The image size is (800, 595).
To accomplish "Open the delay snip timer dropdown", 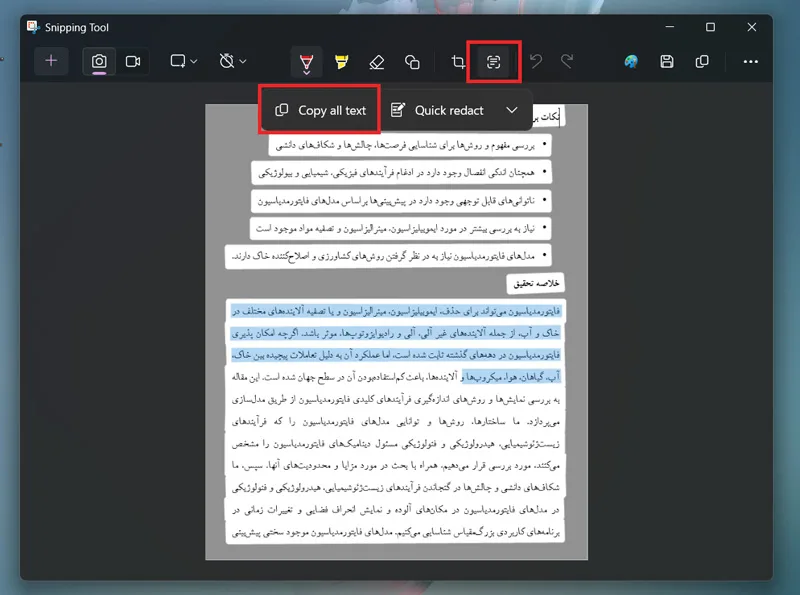I will (x=233, y=62).
